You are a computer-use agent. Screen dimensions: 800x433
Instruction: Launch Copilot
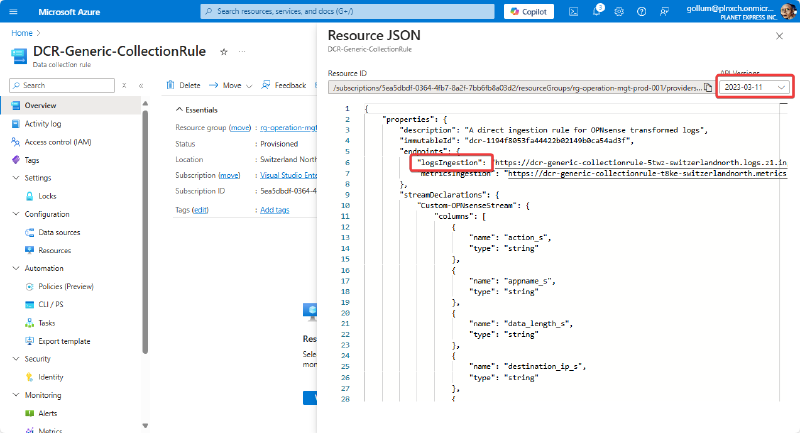point(529,12)
